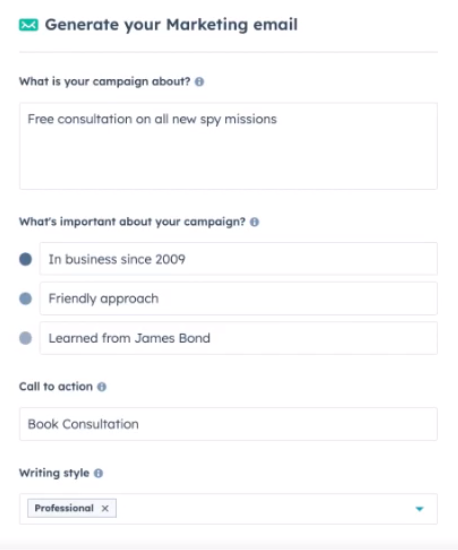This screenshot has height=550, width=458.
Task: Click the pale bullet beside James Bond field
Action: point(26,338)
